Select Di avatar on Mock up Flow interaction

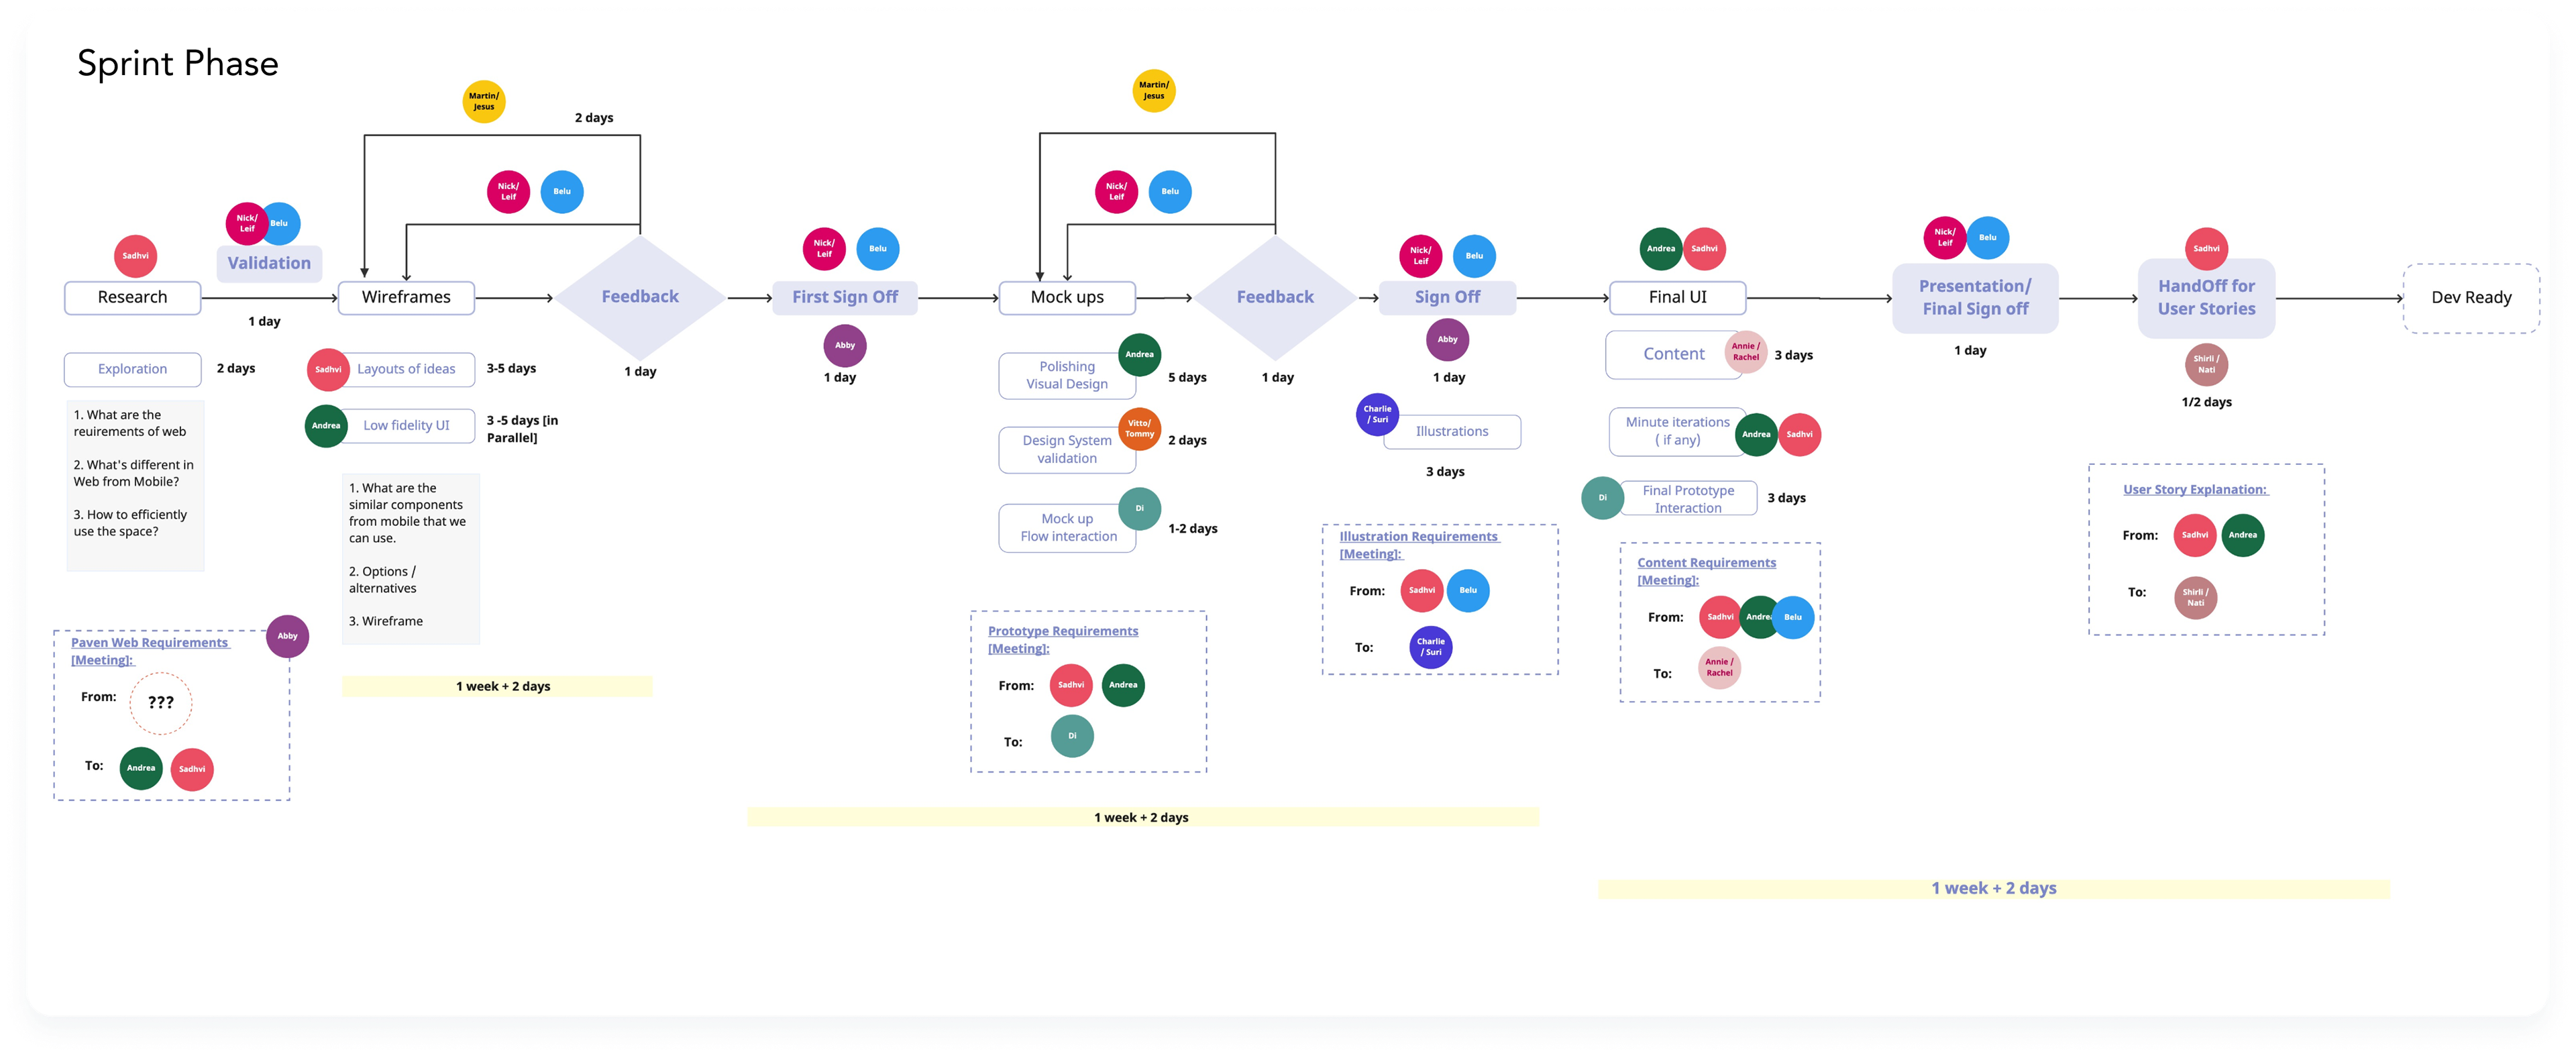1139,508
